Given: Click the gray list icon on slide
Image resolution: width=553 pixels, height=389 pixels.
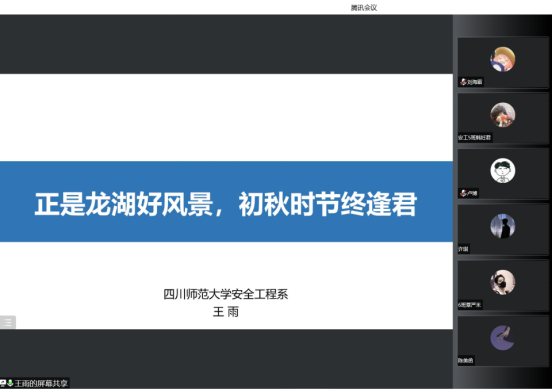Looking at the screenshot, I should pyautogui.click(x=8, y=322).
